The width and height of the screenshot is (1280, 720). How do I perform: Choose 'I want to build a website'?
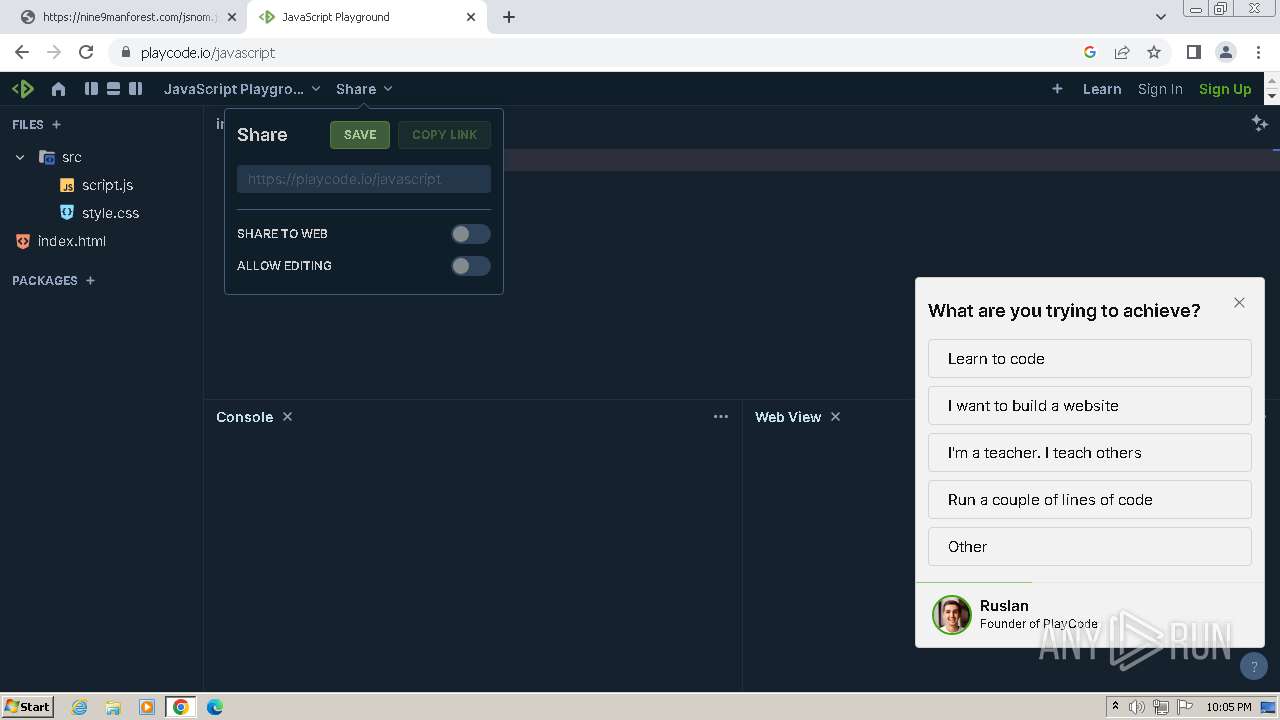coord(1090,405)
